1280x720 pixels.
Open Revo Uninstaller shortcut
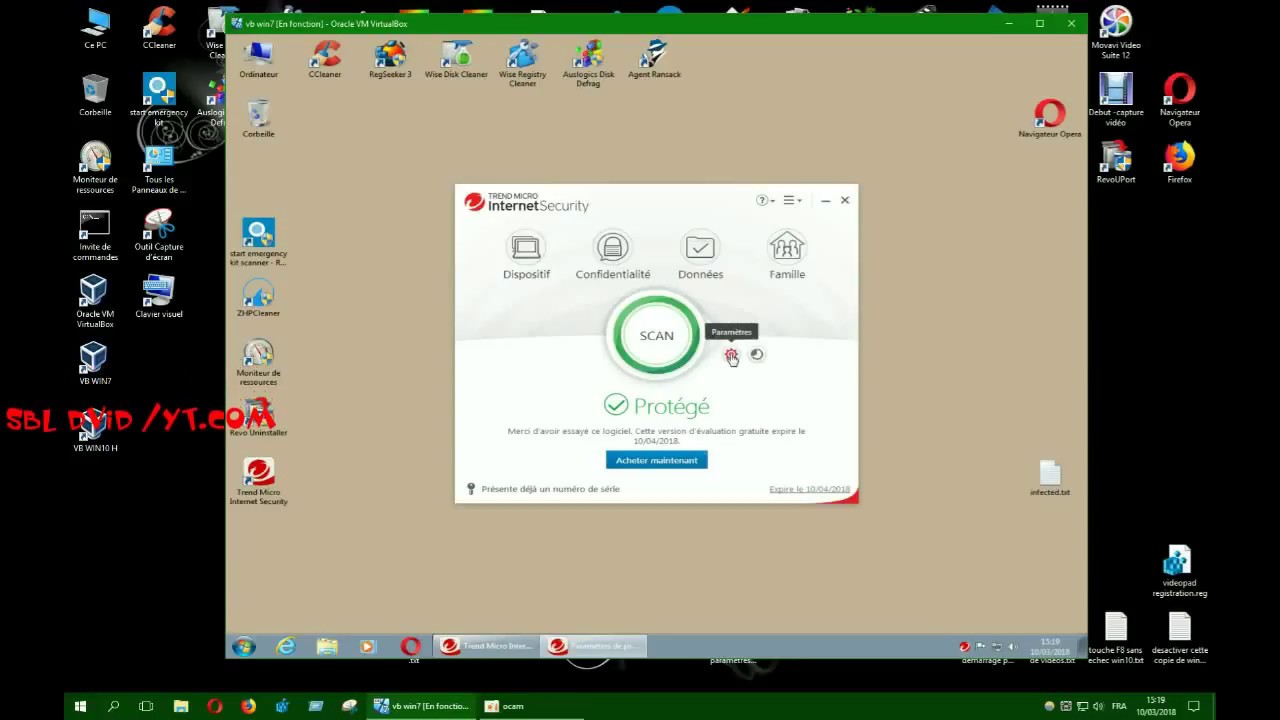point(258,417)
